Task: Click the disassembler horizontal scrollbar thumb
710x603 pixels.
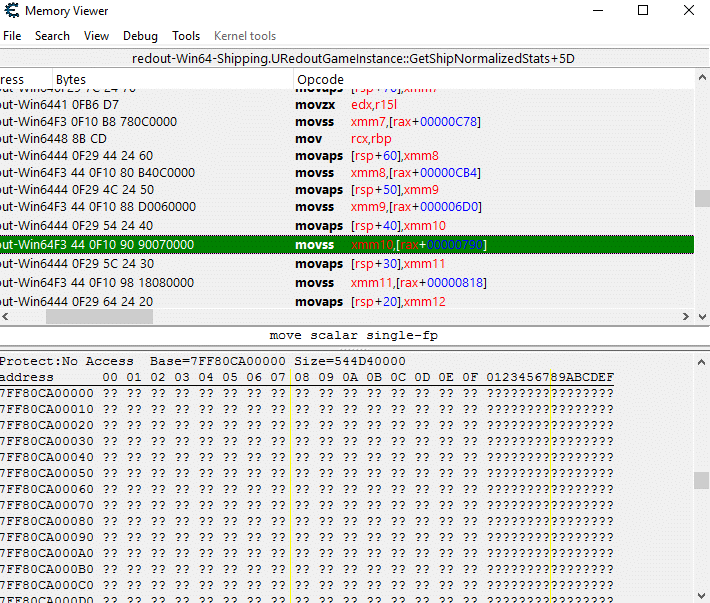Action: click(99, 317)
